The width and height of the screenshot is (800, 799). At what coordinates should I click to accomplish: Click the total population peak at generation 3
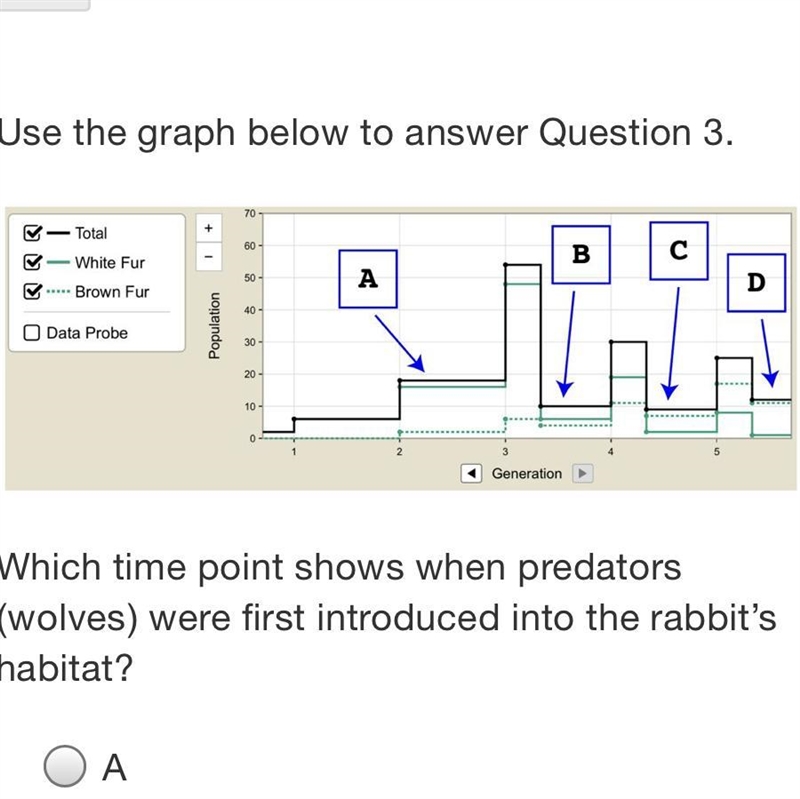(x=523, y=265)
